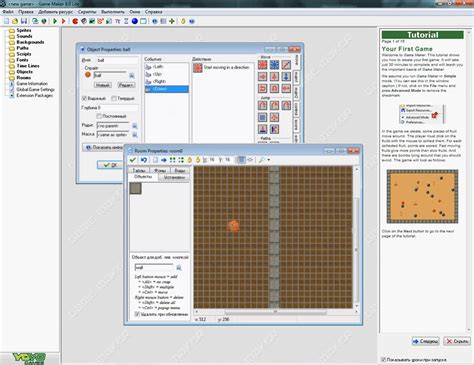Screen dimensions: 474x365
Task: Toggle 'delete underlying' checkbox in Room Properties
Action: [137, 314]
